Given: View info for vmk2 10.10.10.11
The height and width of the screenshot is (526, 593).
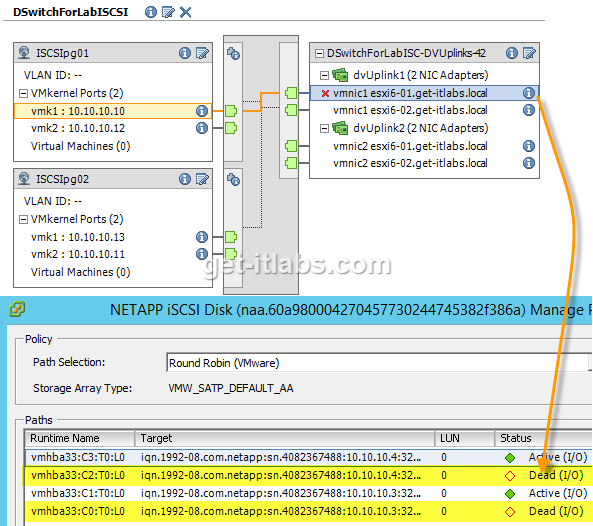Looking at the screenshot, I should click(x=202, y=254).
